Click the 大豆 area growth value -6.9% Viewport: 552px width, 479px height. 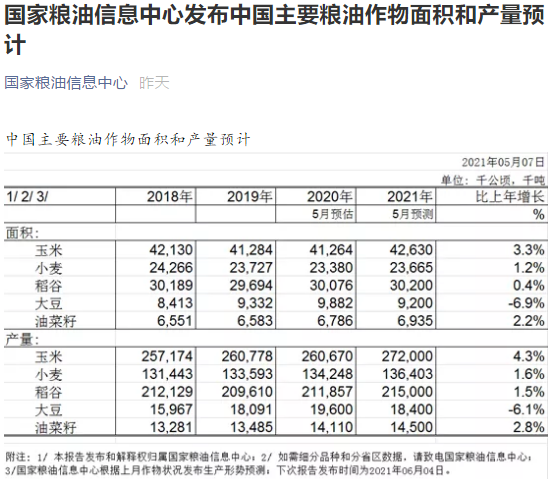pyautogui.click(x=526, y=303)
